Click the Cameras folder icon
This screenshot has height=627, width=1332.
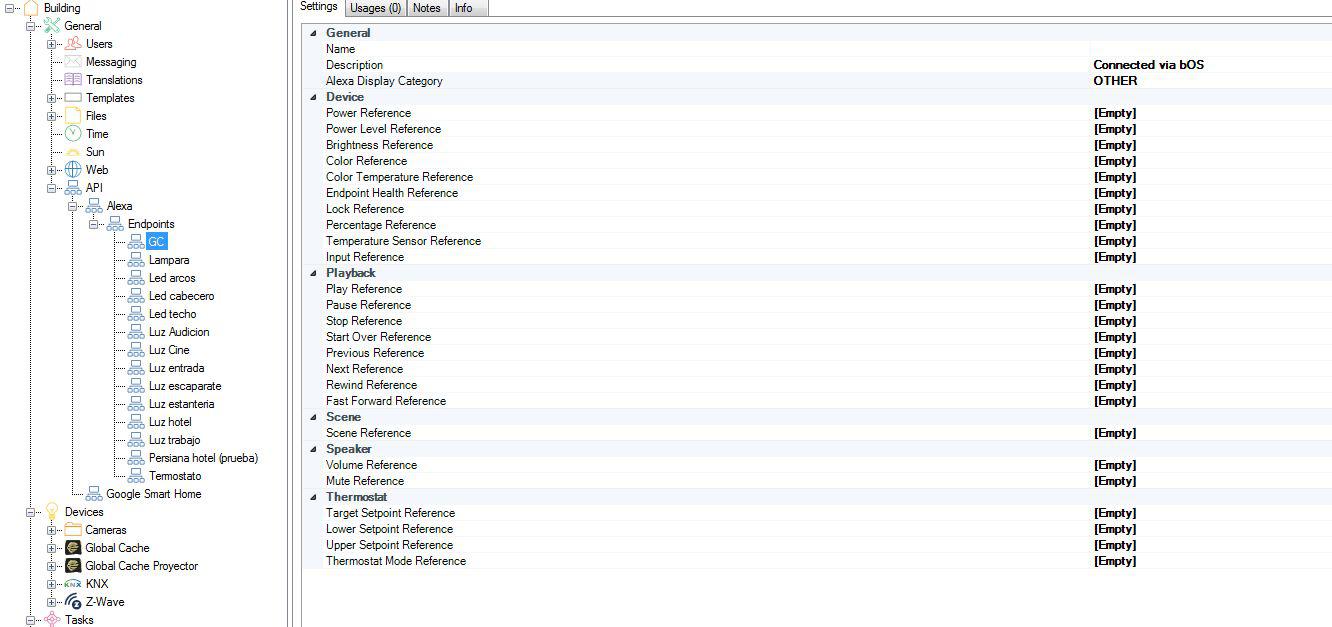coord(73,530)
